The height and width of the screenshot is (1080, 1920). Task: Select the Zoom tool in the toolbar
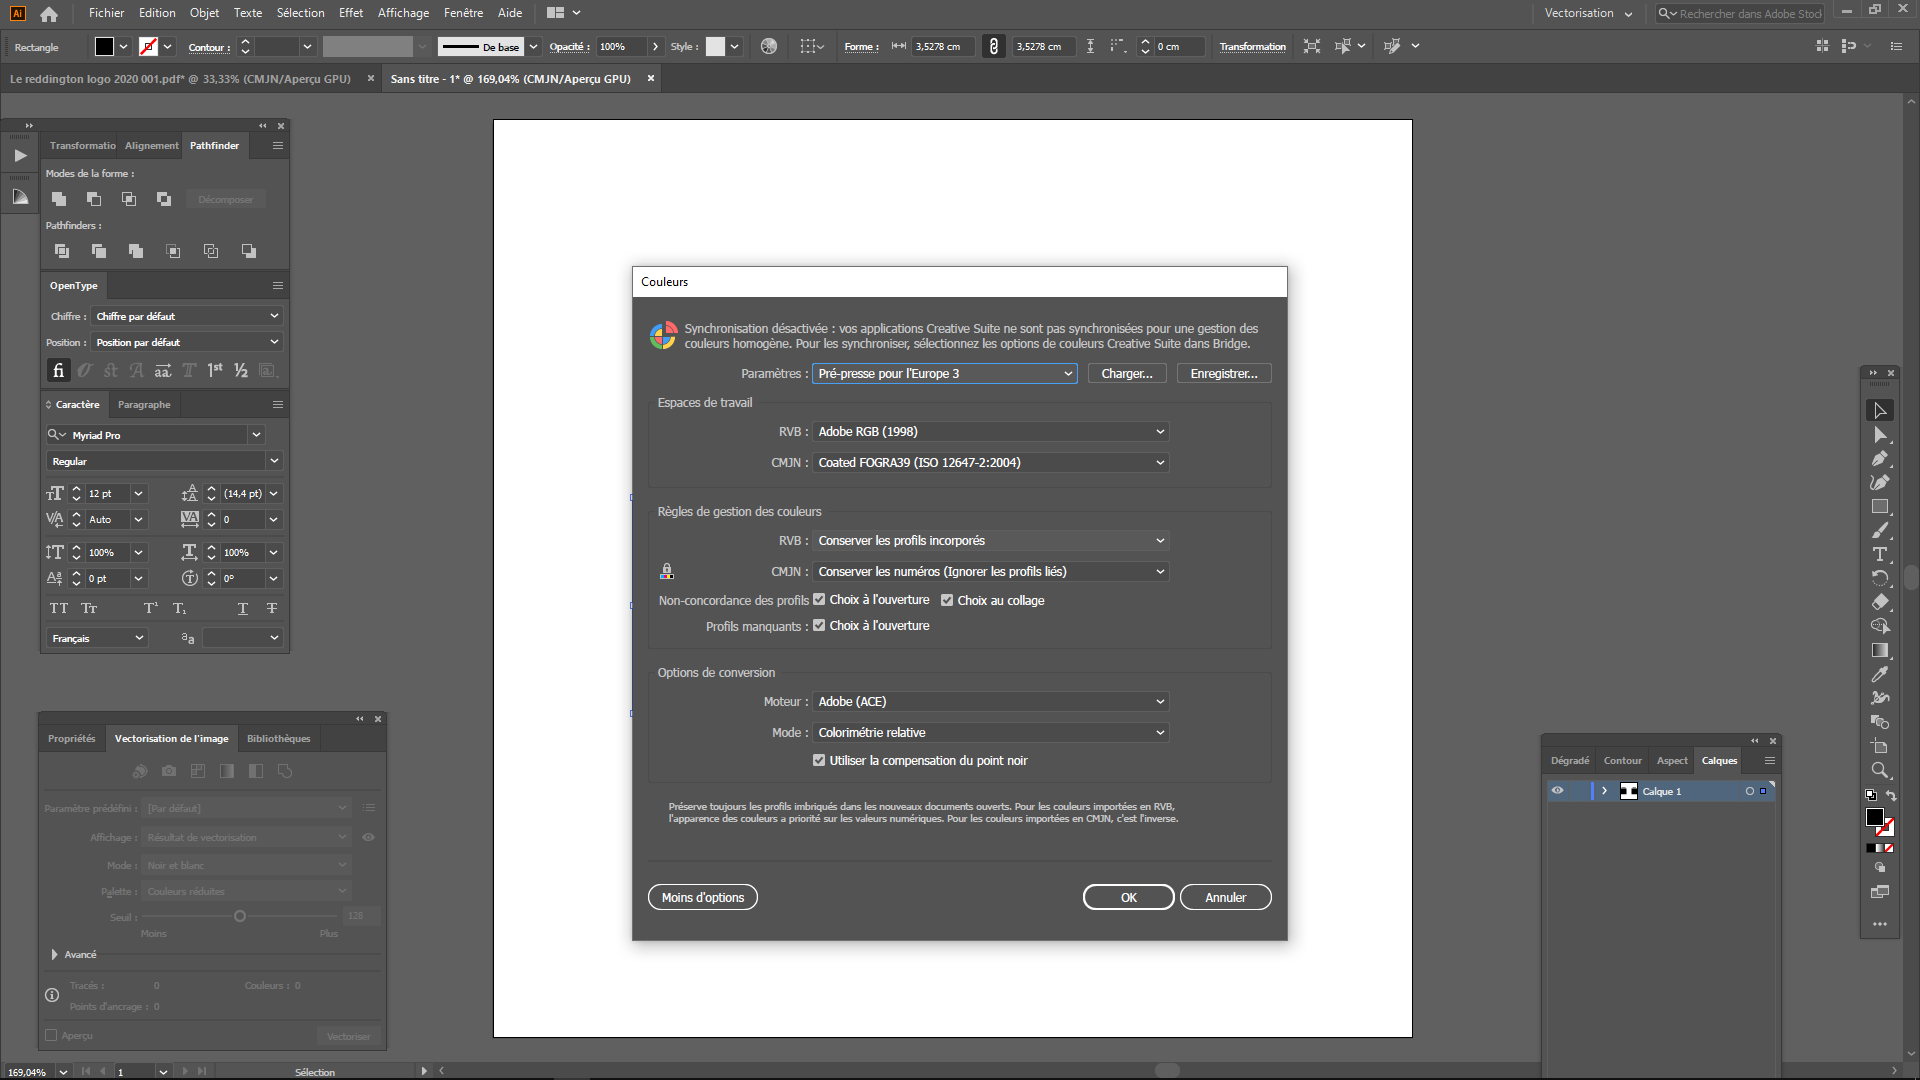click(x=1881, y=770)
